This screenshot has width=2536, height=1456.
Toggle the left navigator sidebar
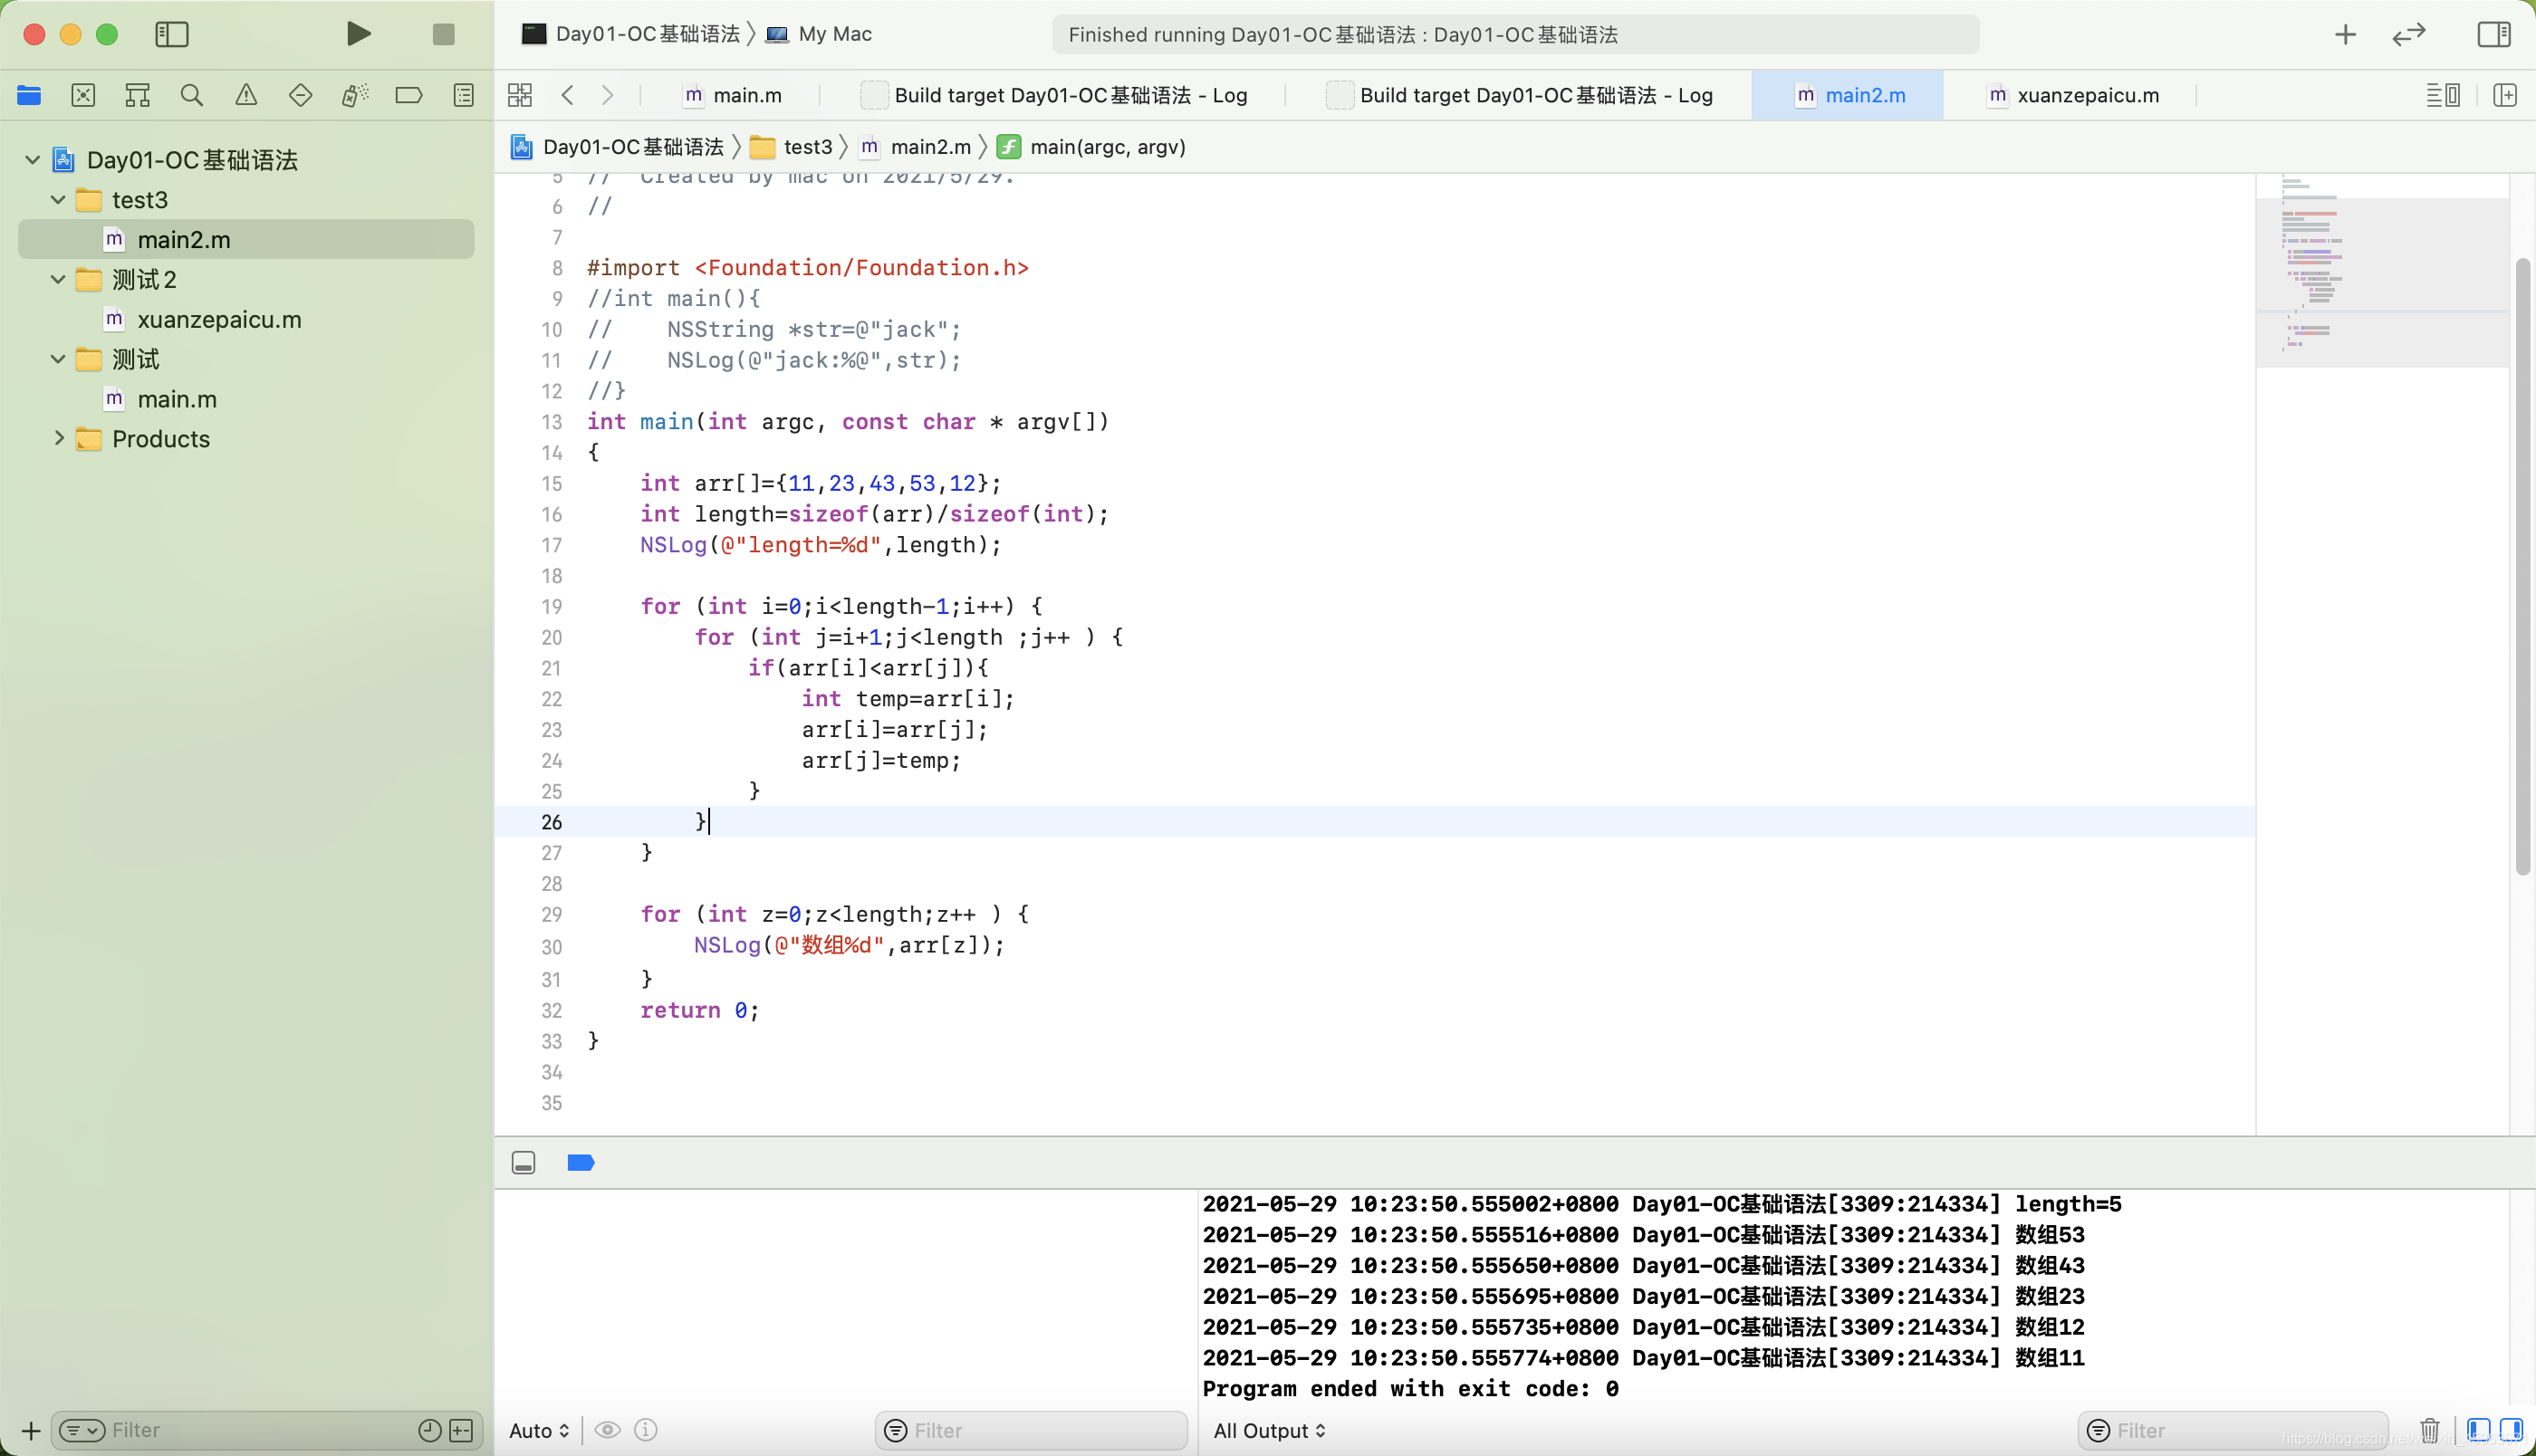click(x=172, y=34)
